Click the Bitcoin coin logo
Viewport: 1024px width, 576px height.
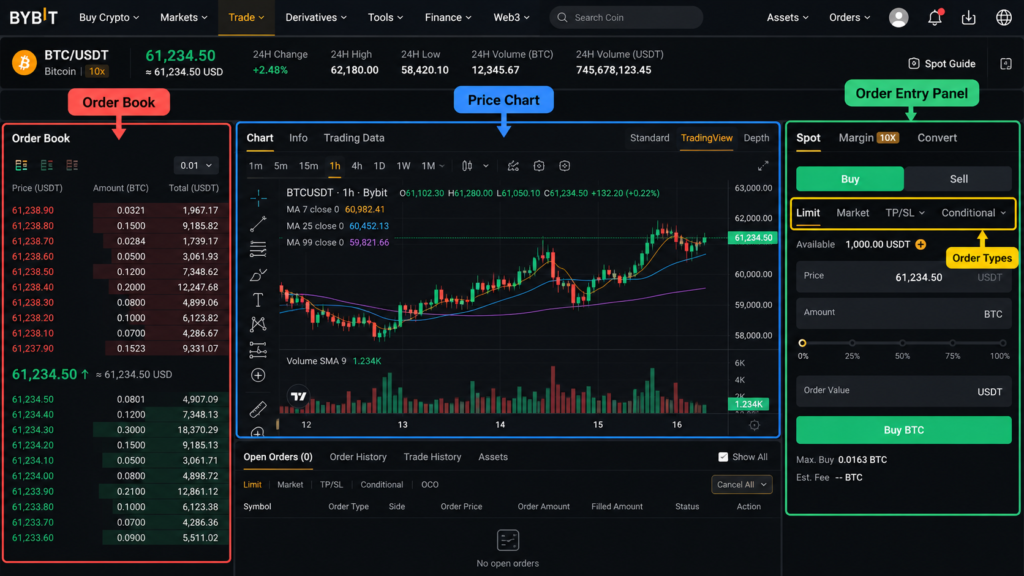point(24,63)
